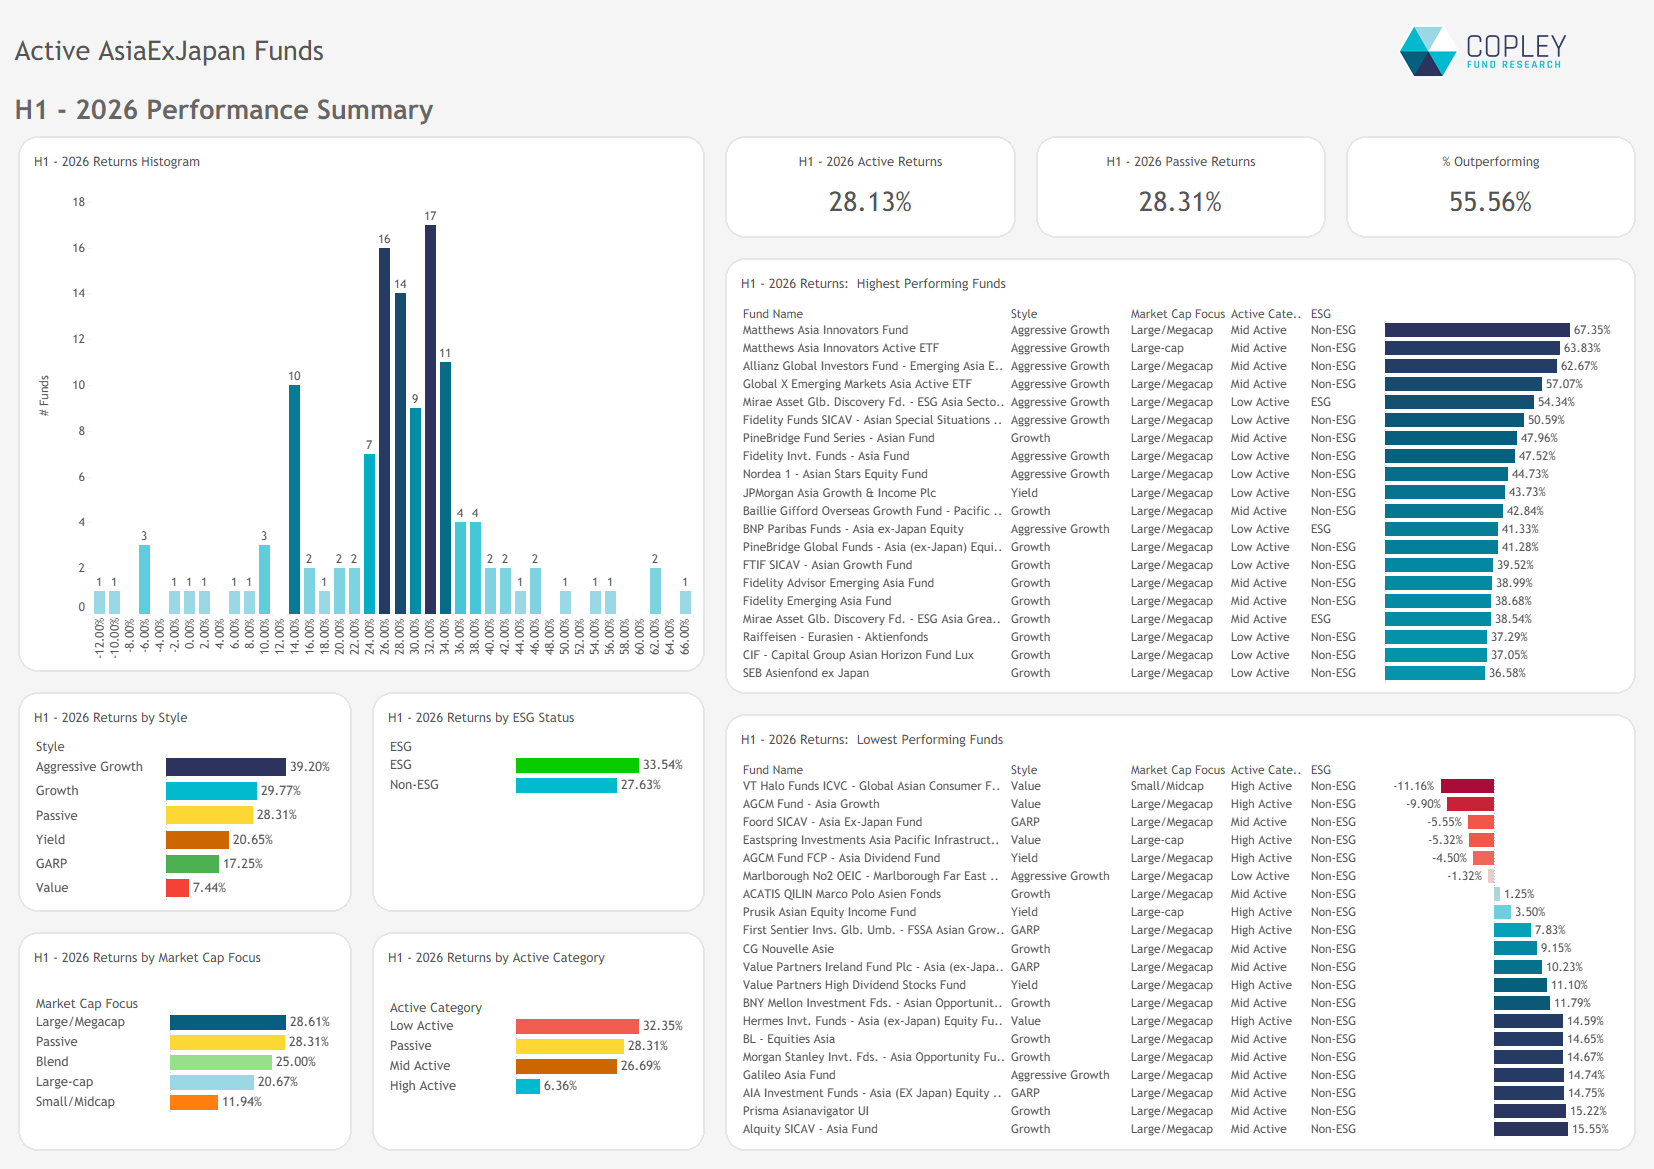Click the 67.35% top performer bar

[x=1477, y=330]
